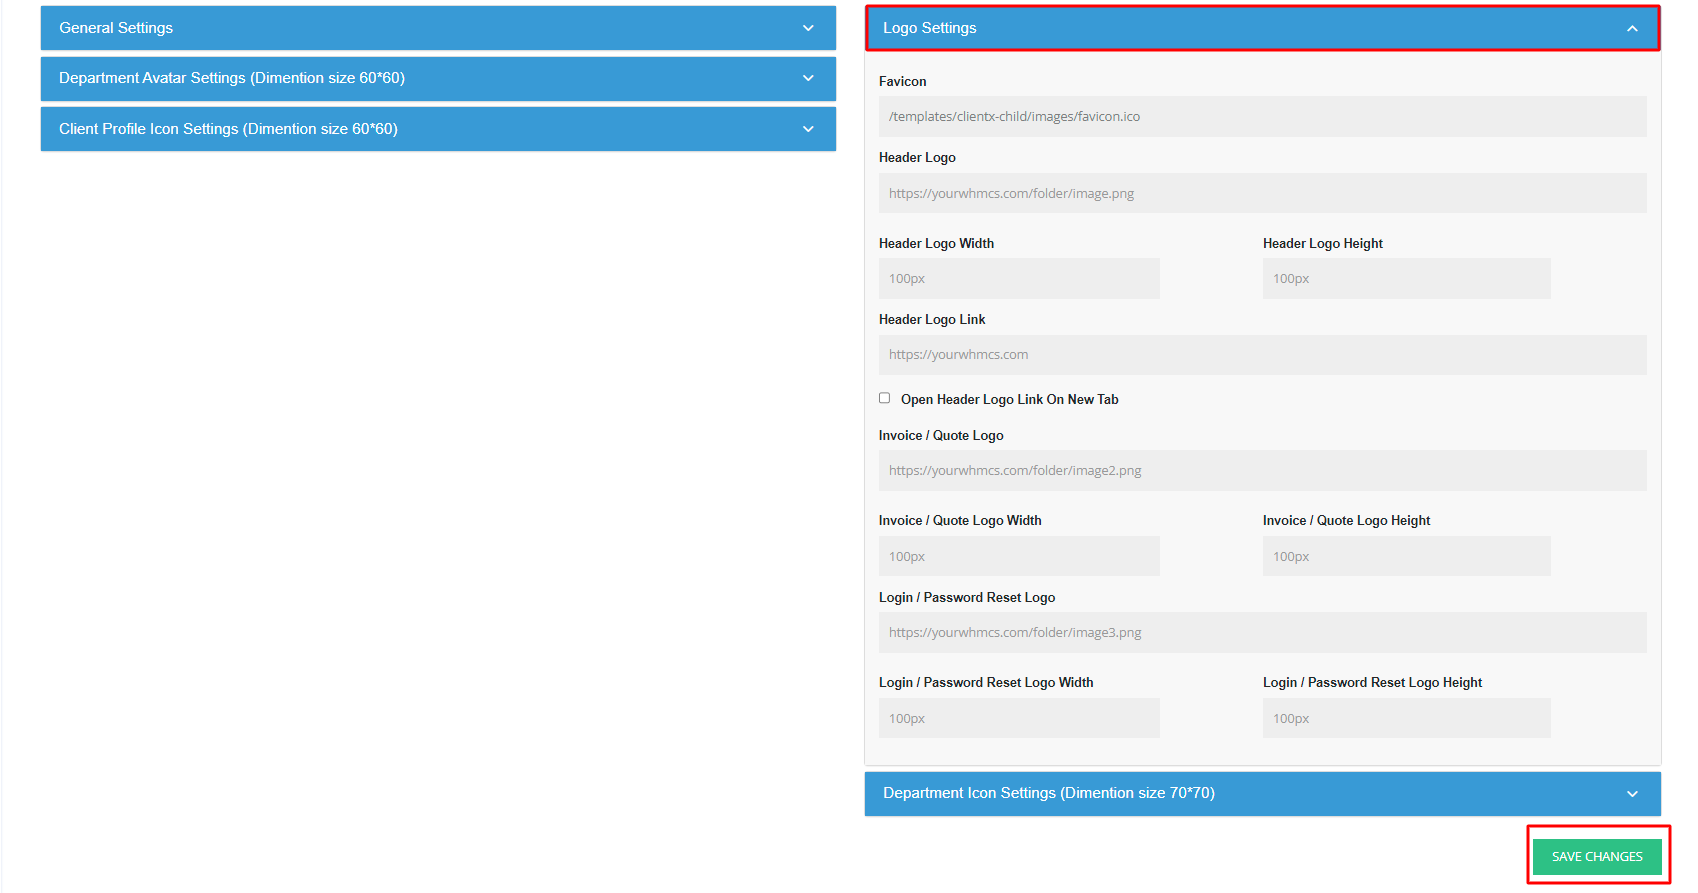Click the Invoice / Quote Logo URL field
1698x893 pixels.
click(1262, 471)
